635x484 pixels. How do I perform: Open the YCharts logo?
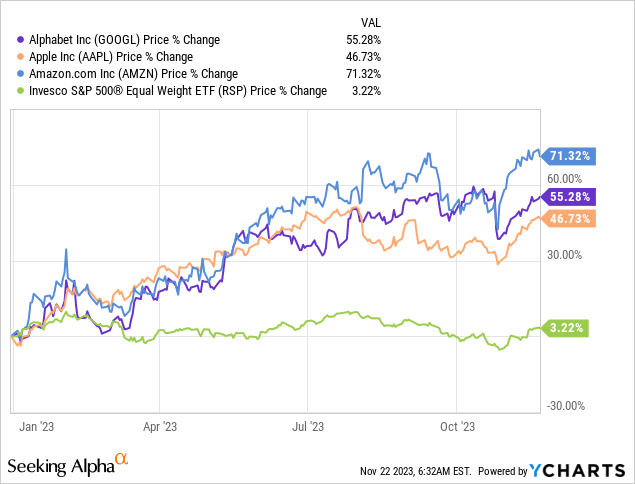point(578,469)
